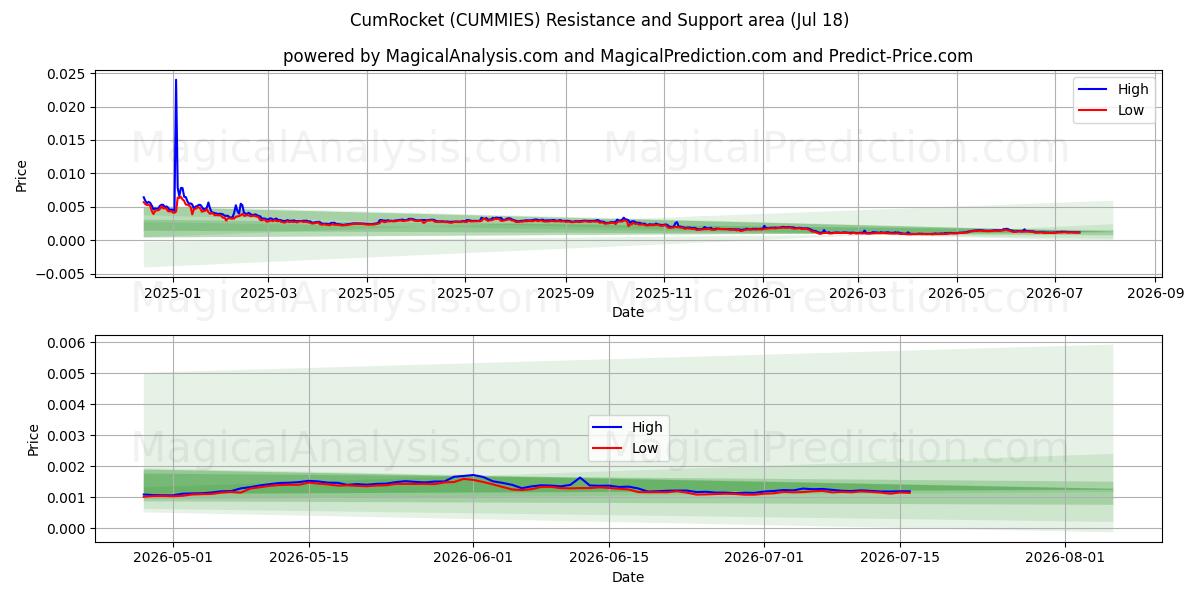This screenshot has height=600, width=1200.
Task: Click the '0.001' bottom chart y-axis label
Action: coord(68,498)
